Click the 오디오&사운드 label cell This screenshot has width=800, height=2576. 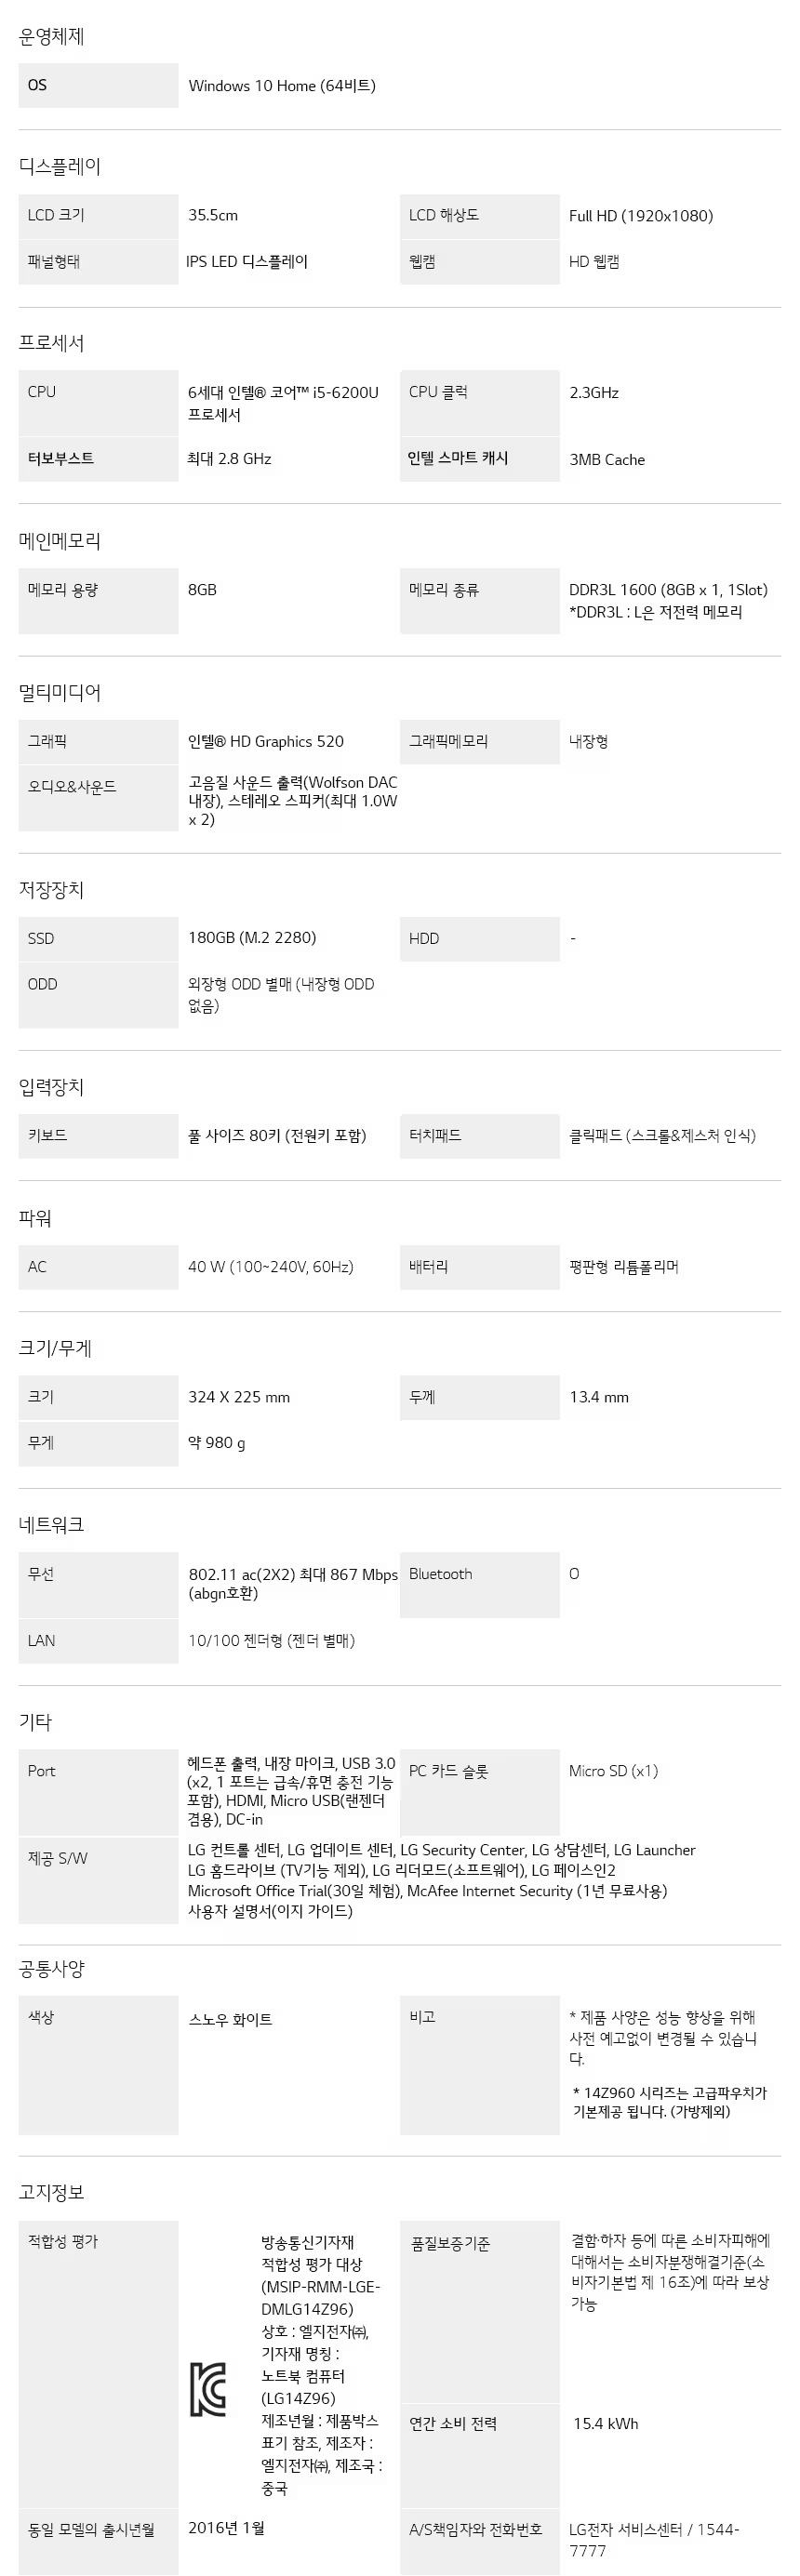click(x=98, y=799)
